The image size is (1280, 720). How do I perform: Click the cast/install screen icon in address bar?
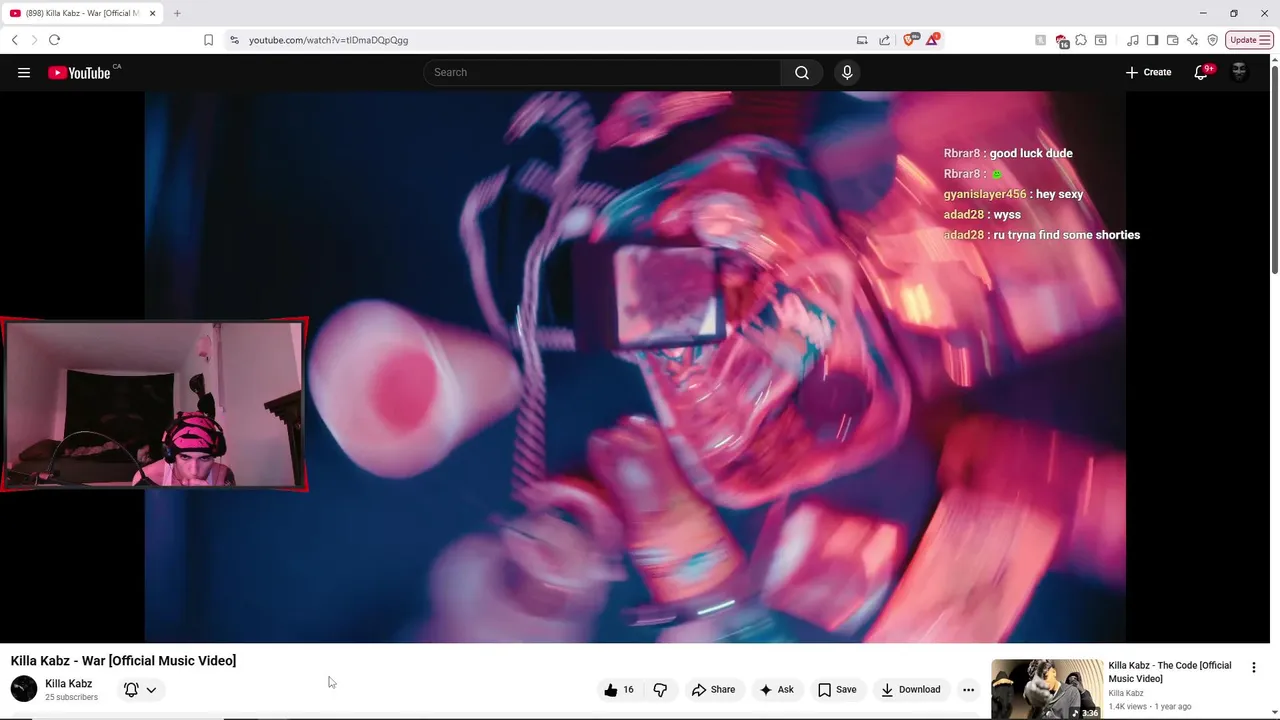click(862, 40)
